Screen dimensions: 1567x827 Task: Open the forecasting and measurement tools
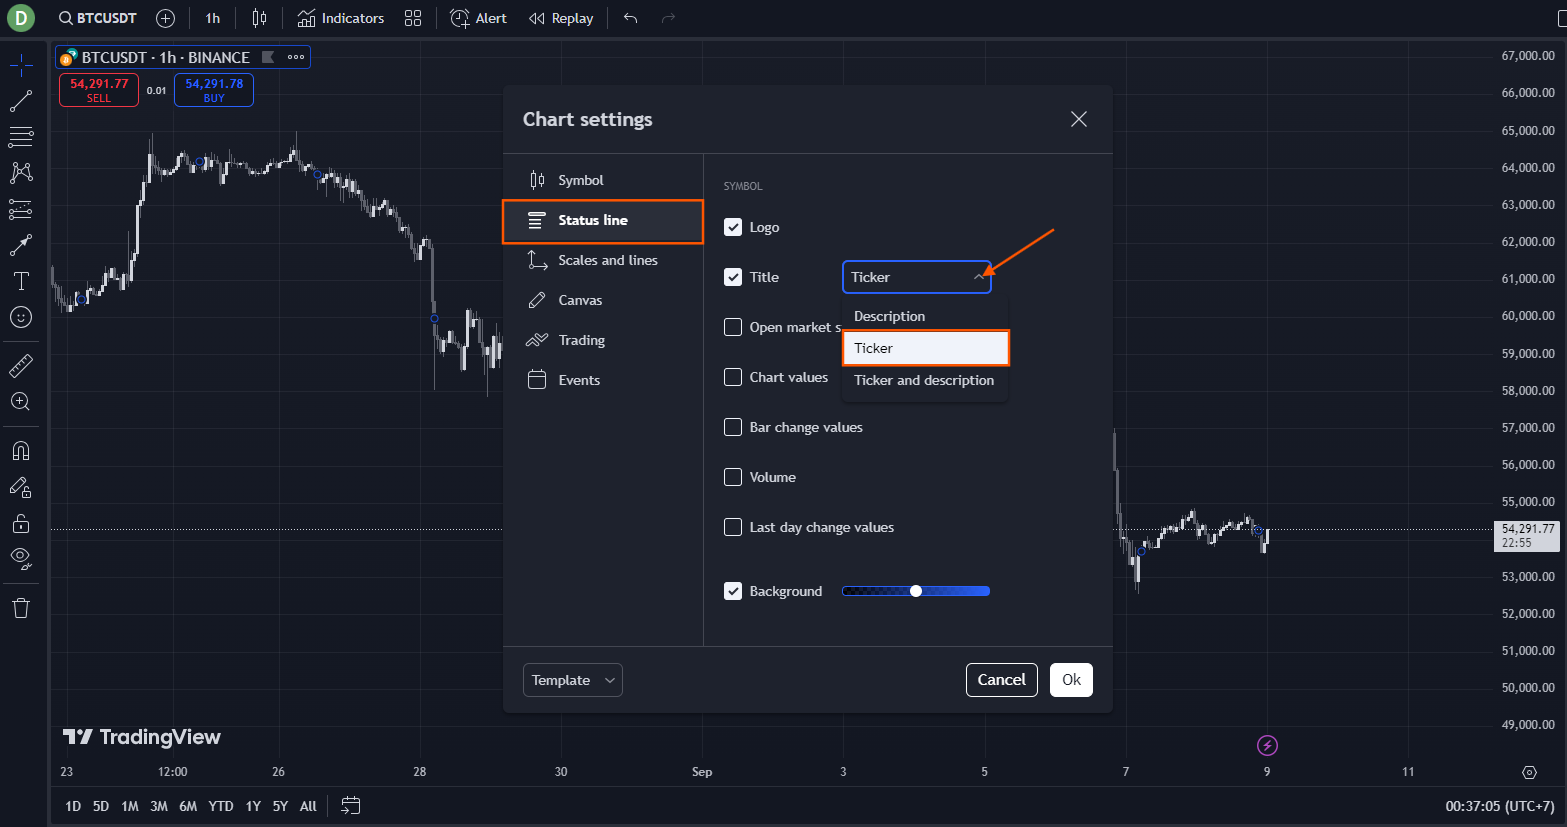(21, 209)
